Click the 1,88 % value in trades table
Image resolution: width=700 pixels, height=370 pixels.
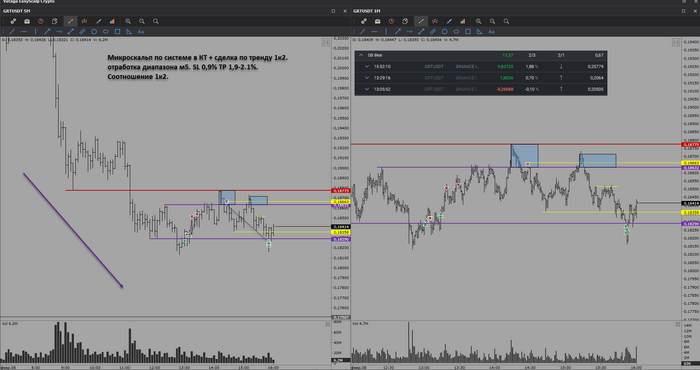(x=532, y=67)
